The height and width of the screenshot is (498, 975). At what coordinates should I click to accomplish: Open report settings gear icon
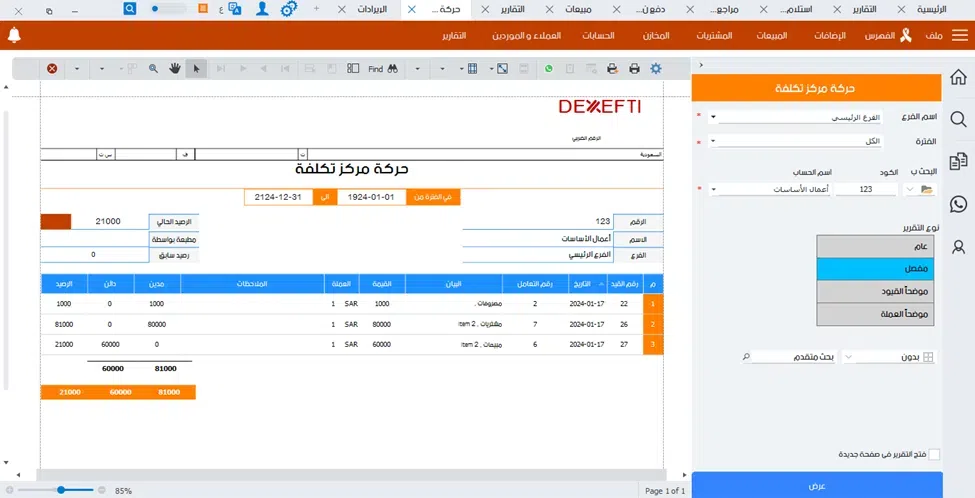[656, 69]
